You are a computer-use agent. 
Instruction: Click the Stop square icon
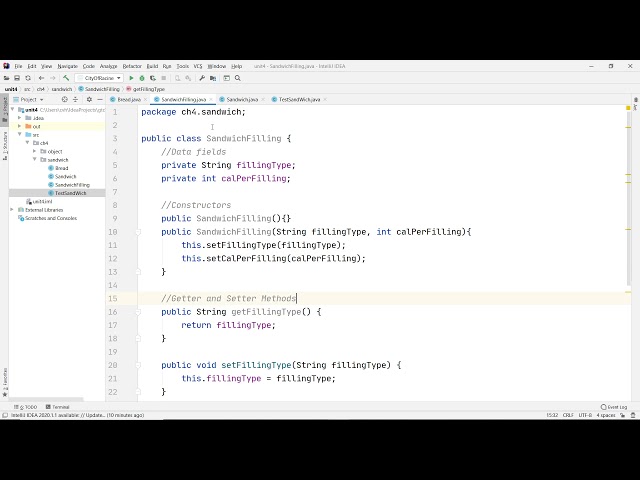click(x=164, y=78)
